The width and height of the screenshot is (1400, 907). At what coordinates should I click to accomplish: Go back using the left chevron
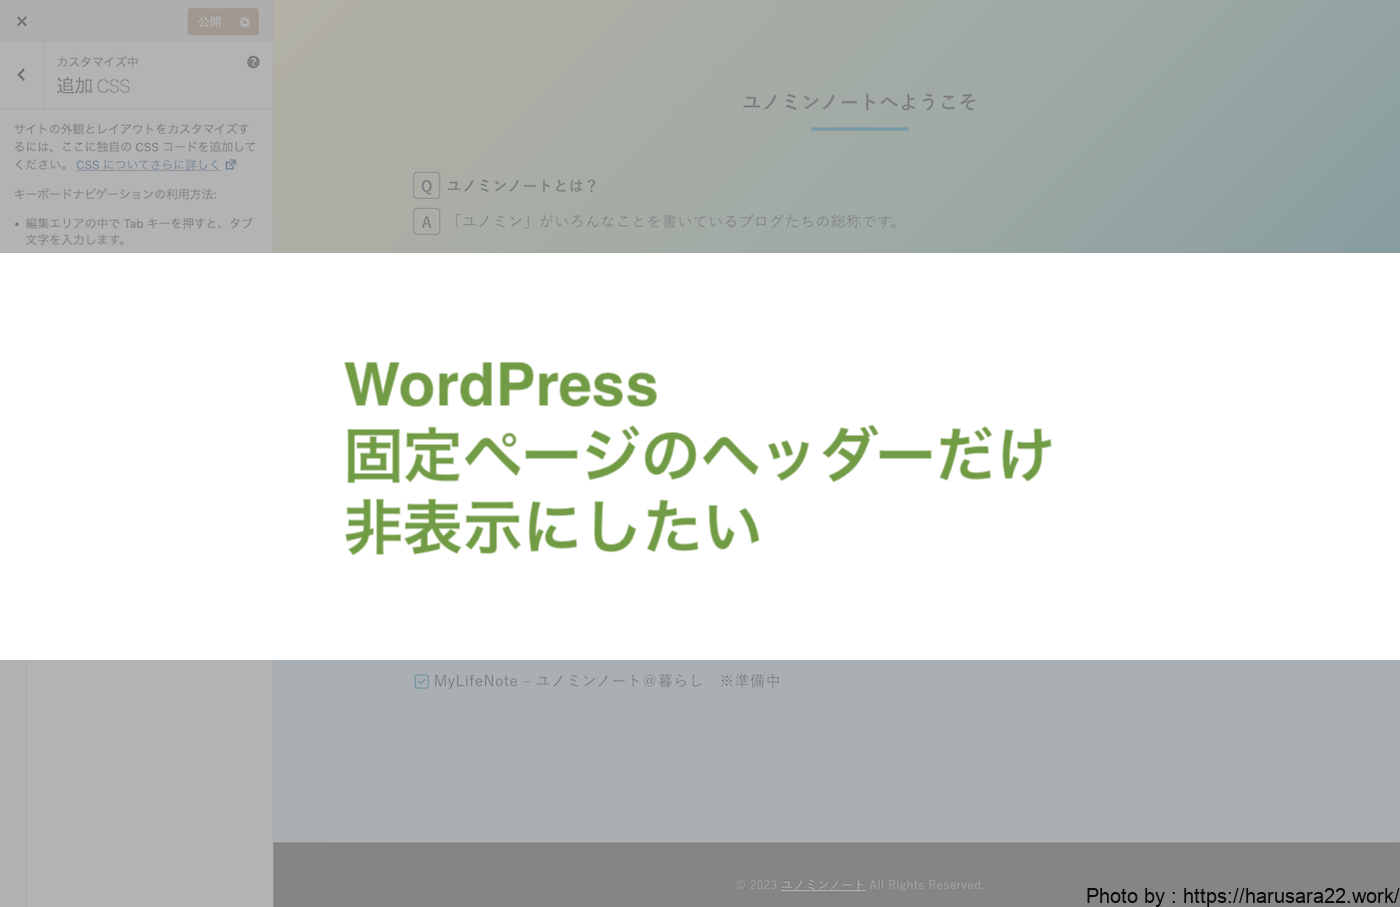(x=21, y=75)
